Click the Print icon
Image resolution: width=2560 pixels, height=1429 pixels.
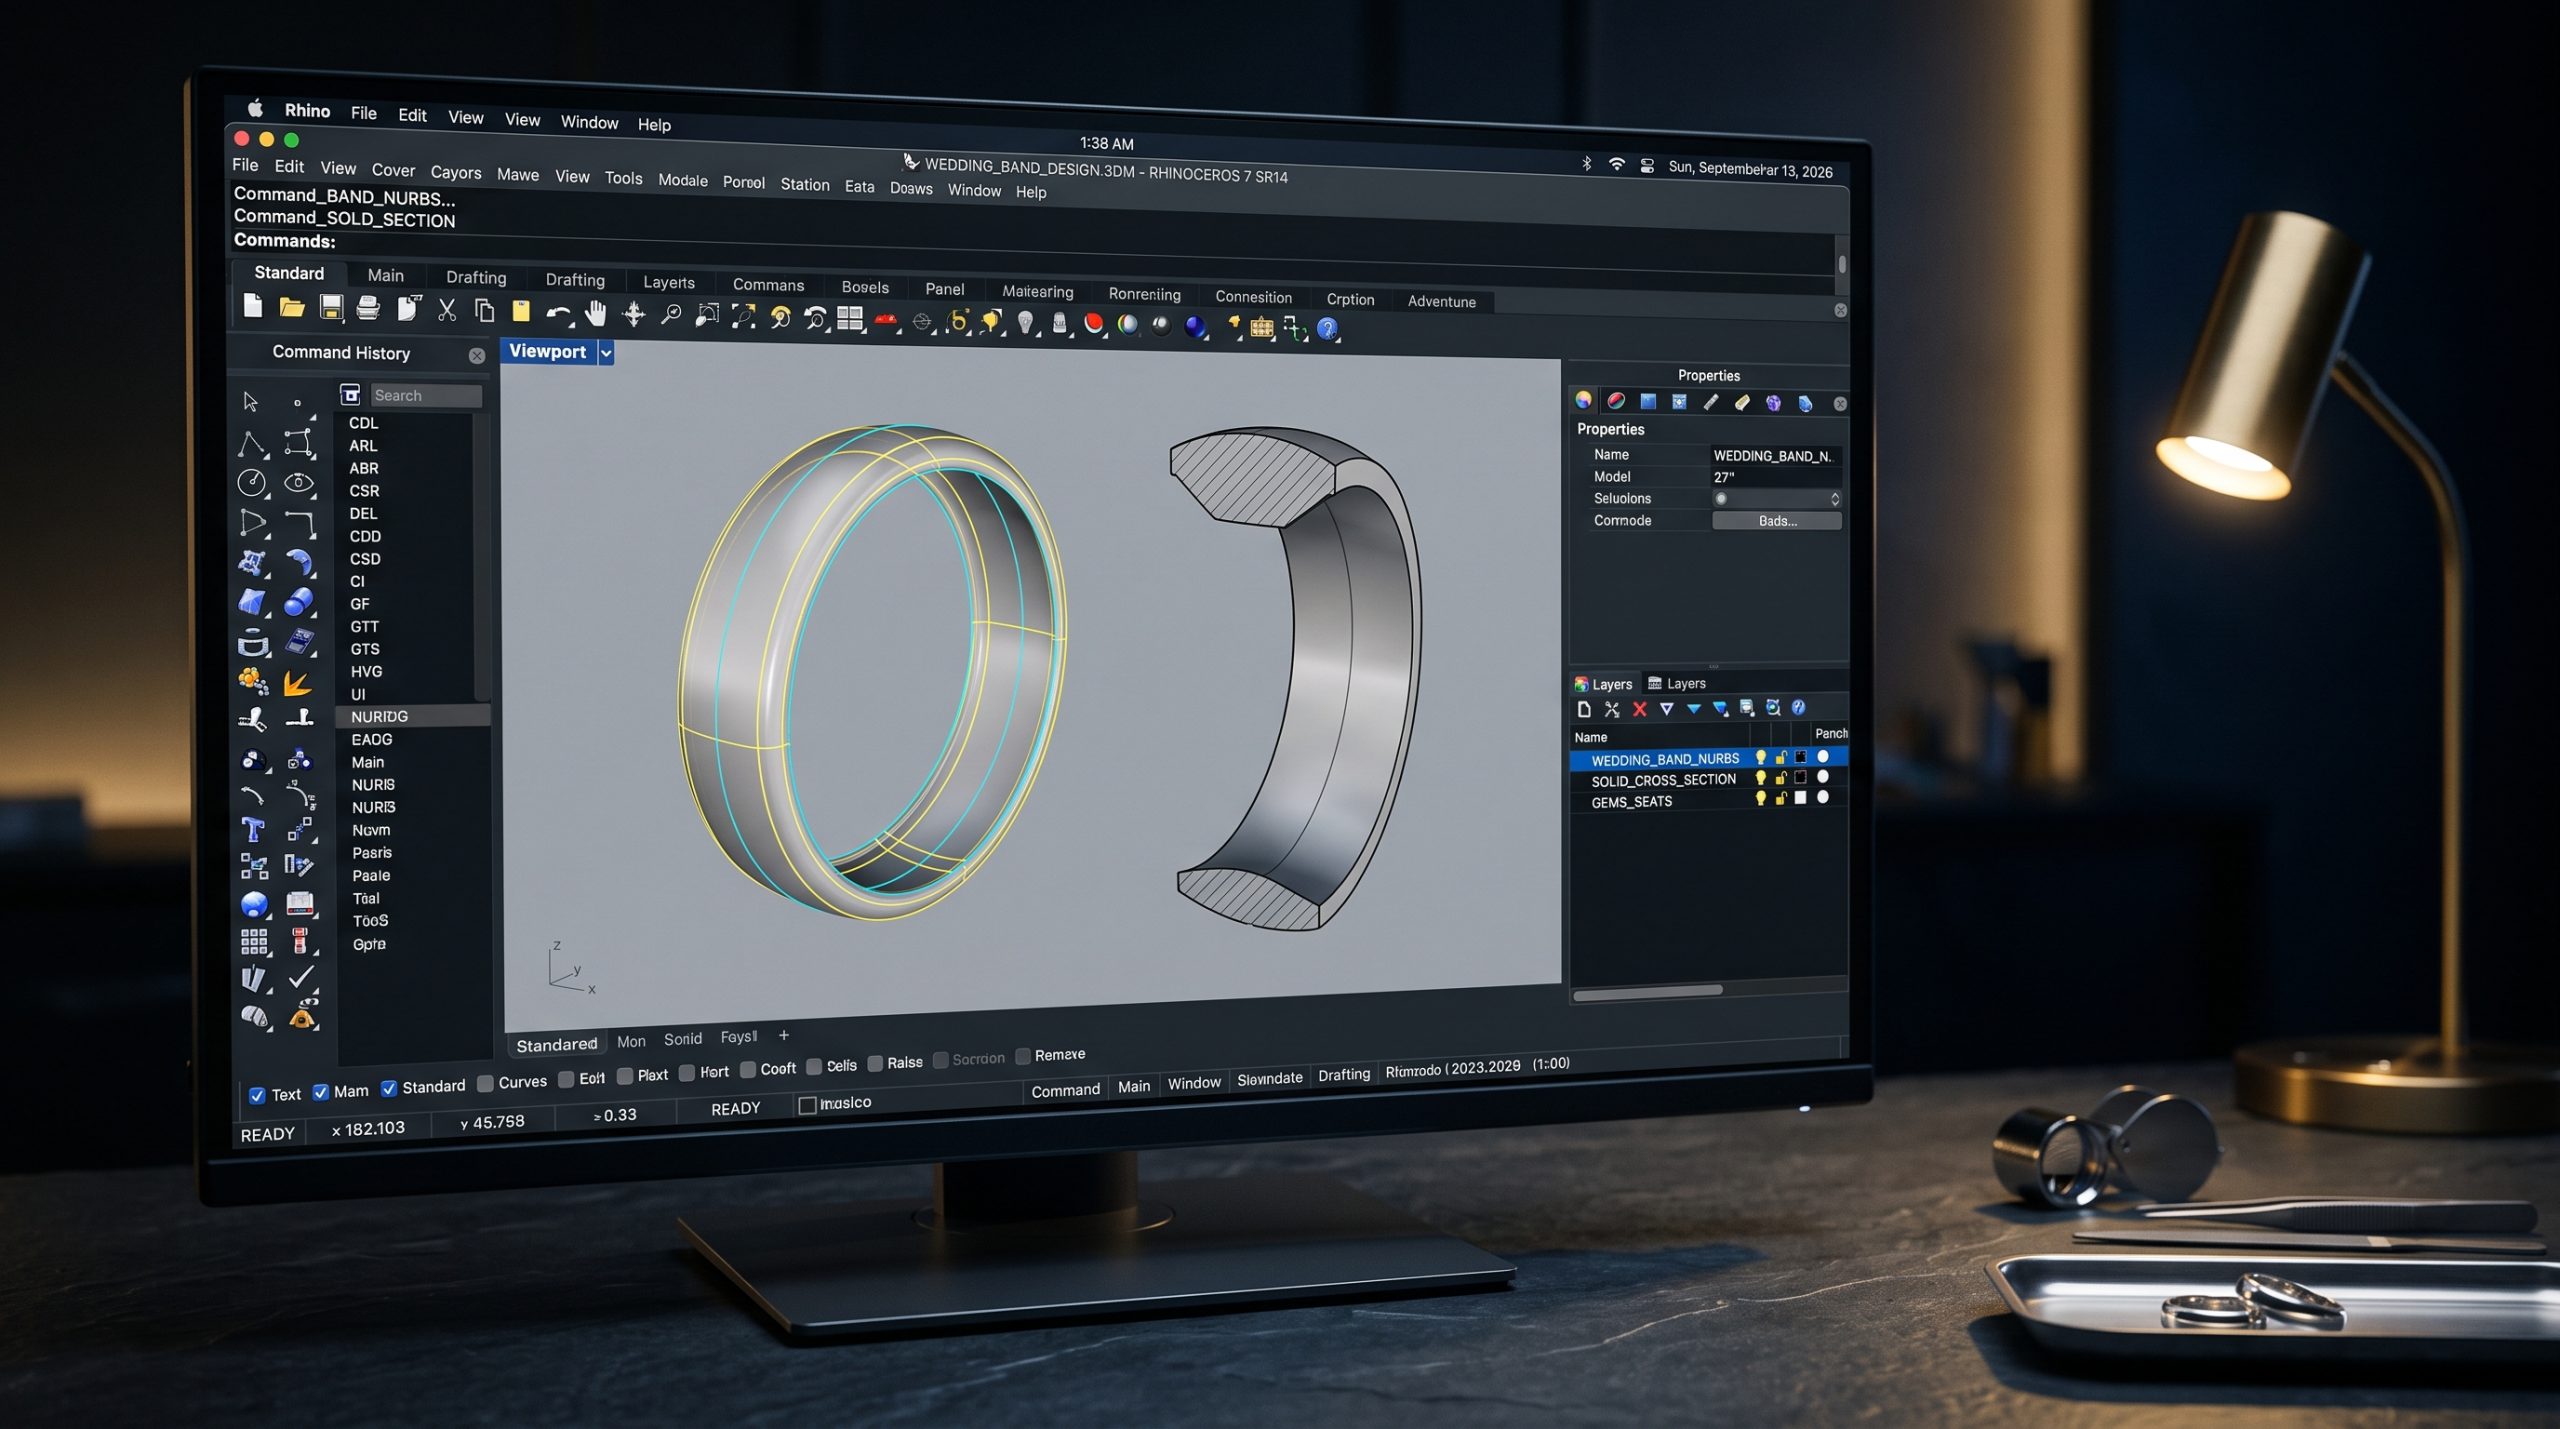pos(368,308)
